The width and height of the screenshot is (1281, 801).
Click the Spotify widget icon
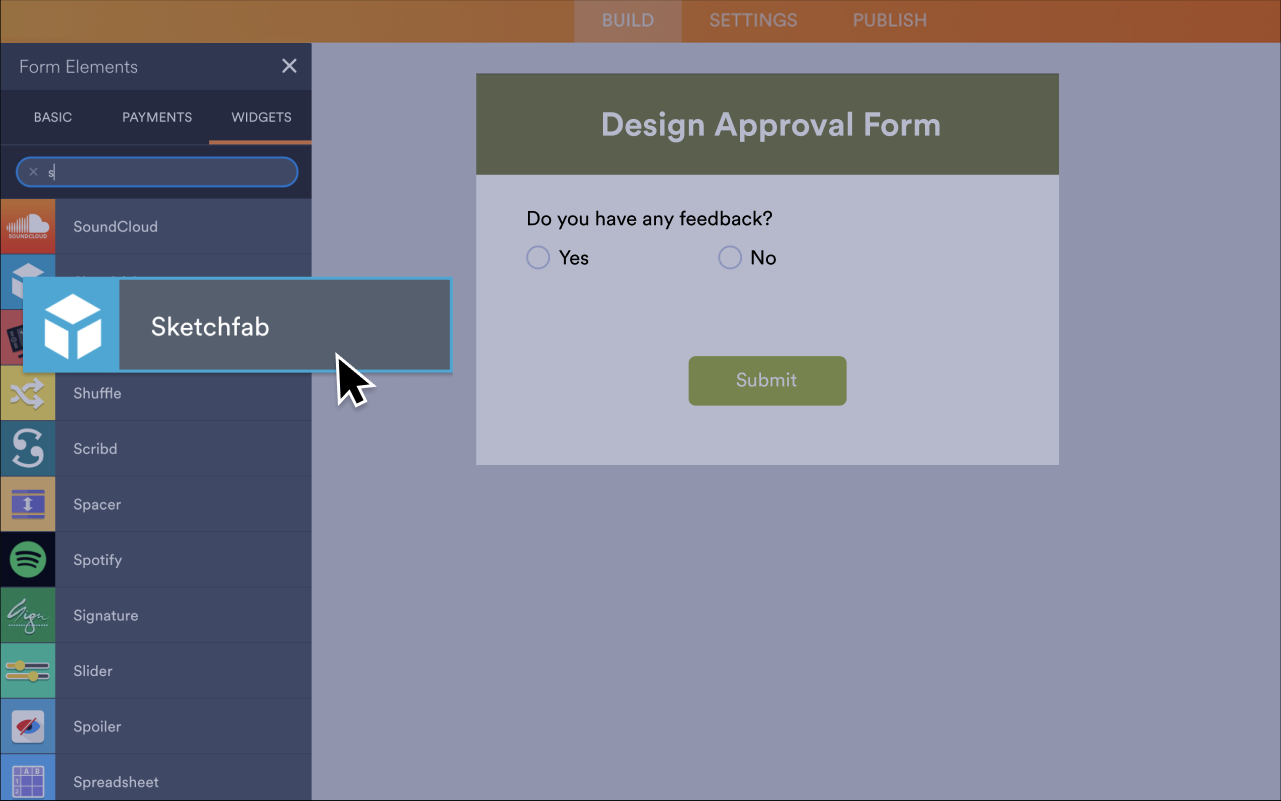[x=28, y=559]
